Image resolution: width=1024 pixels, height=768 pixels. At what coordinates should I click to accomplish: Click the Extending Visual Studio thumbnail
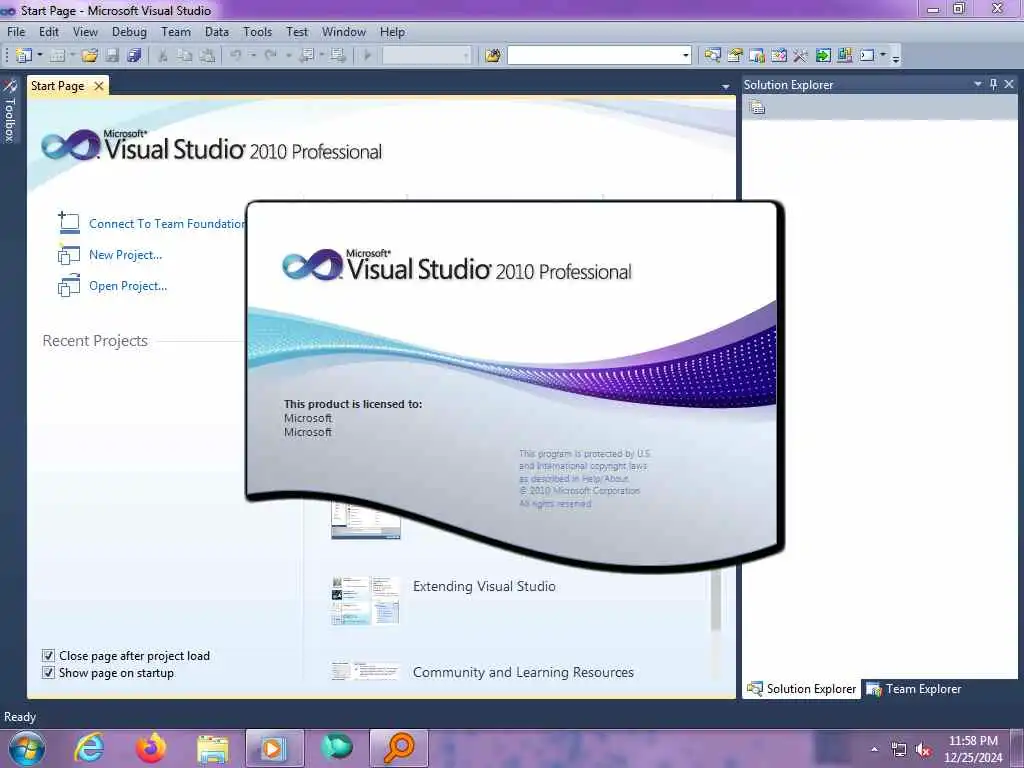pos(365,600)
